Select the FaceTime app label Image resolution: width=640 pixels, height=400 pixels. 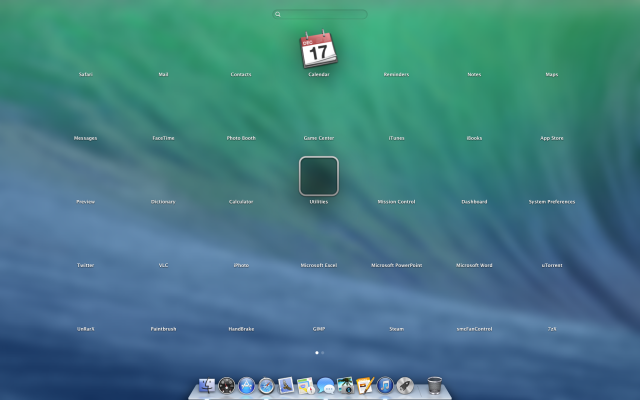tap(163, 138)
